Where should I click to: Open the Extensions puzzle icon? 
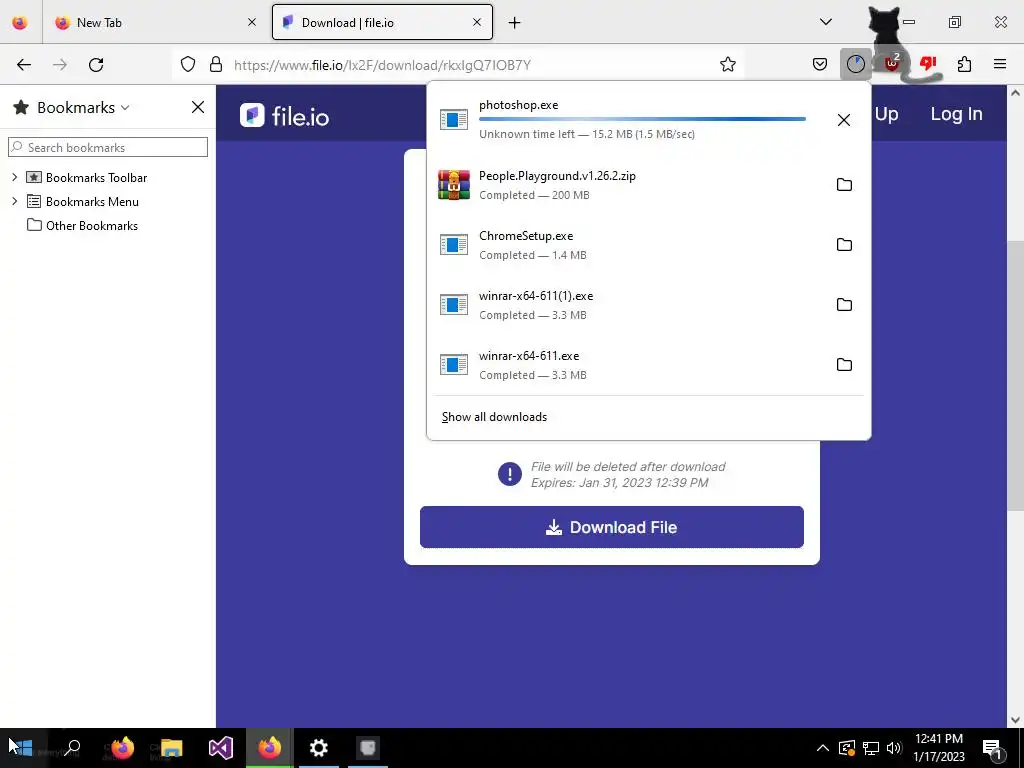pos(964,65)
